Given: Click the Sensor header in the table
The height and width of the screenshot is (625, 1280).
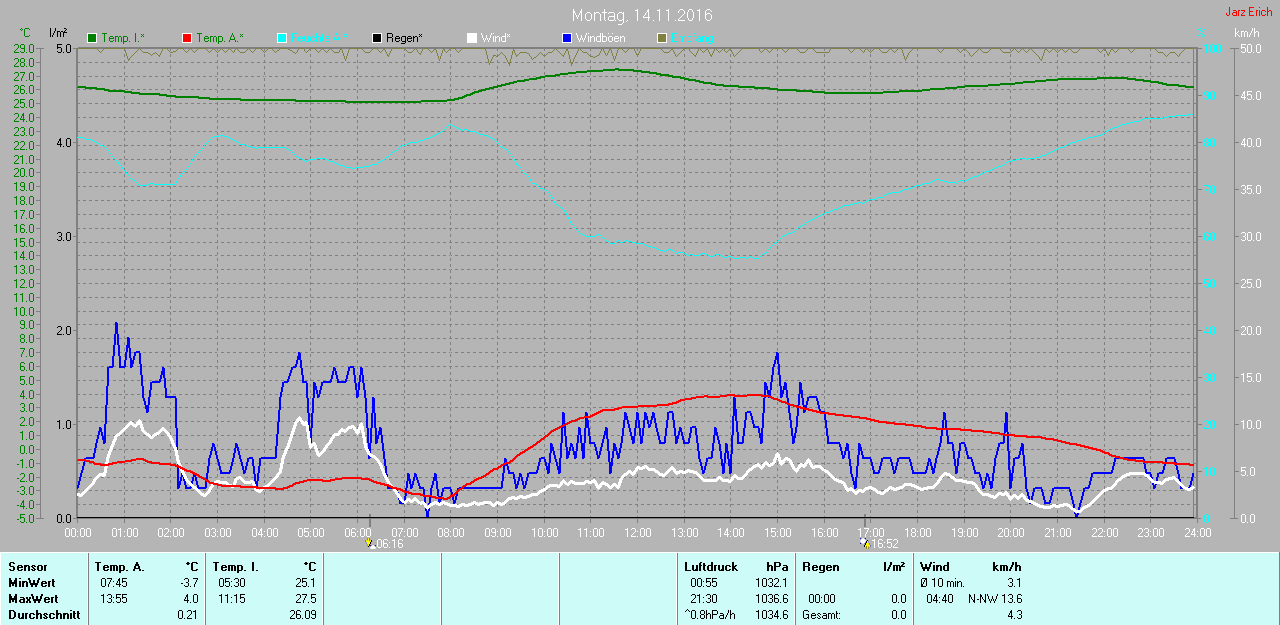Looking at the screenshot, I should 28,567.
